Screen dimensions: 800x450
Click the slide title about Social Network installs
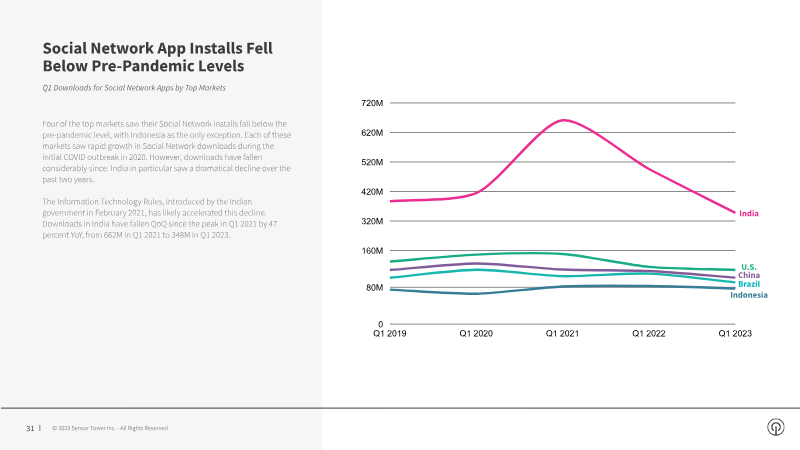[x=157, y=57]
